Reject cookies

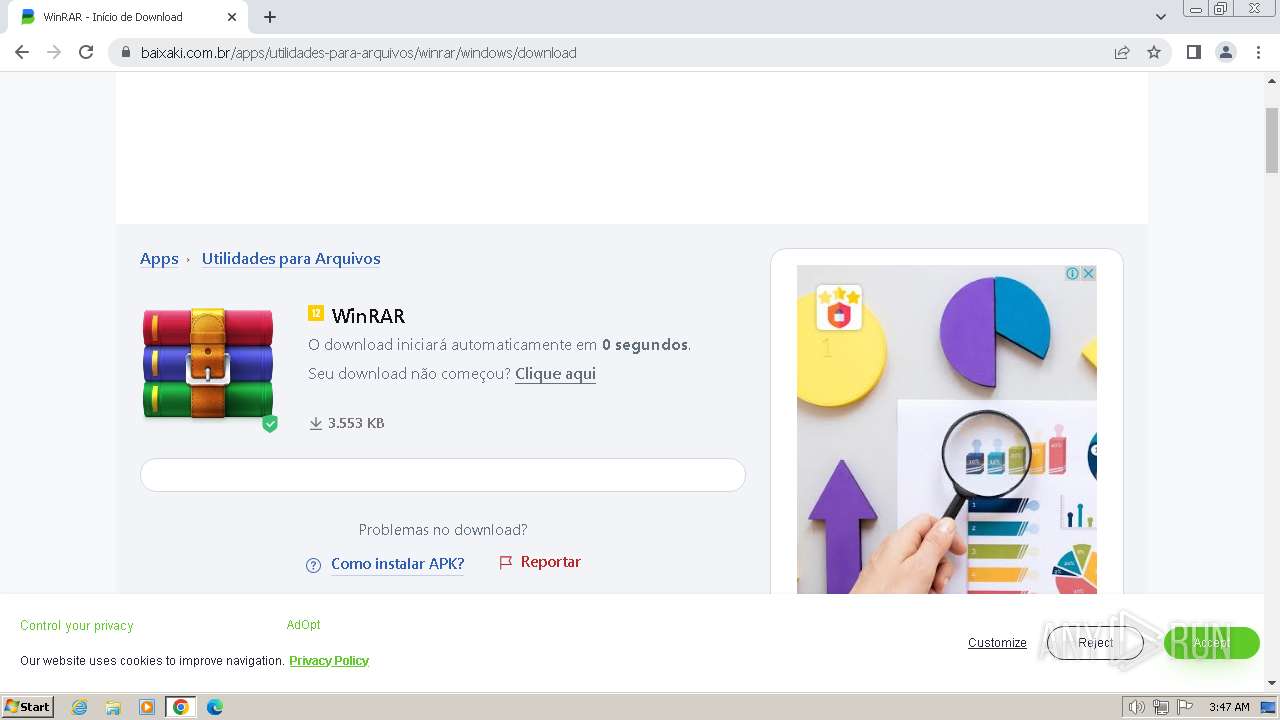[x=1095, y=643]
